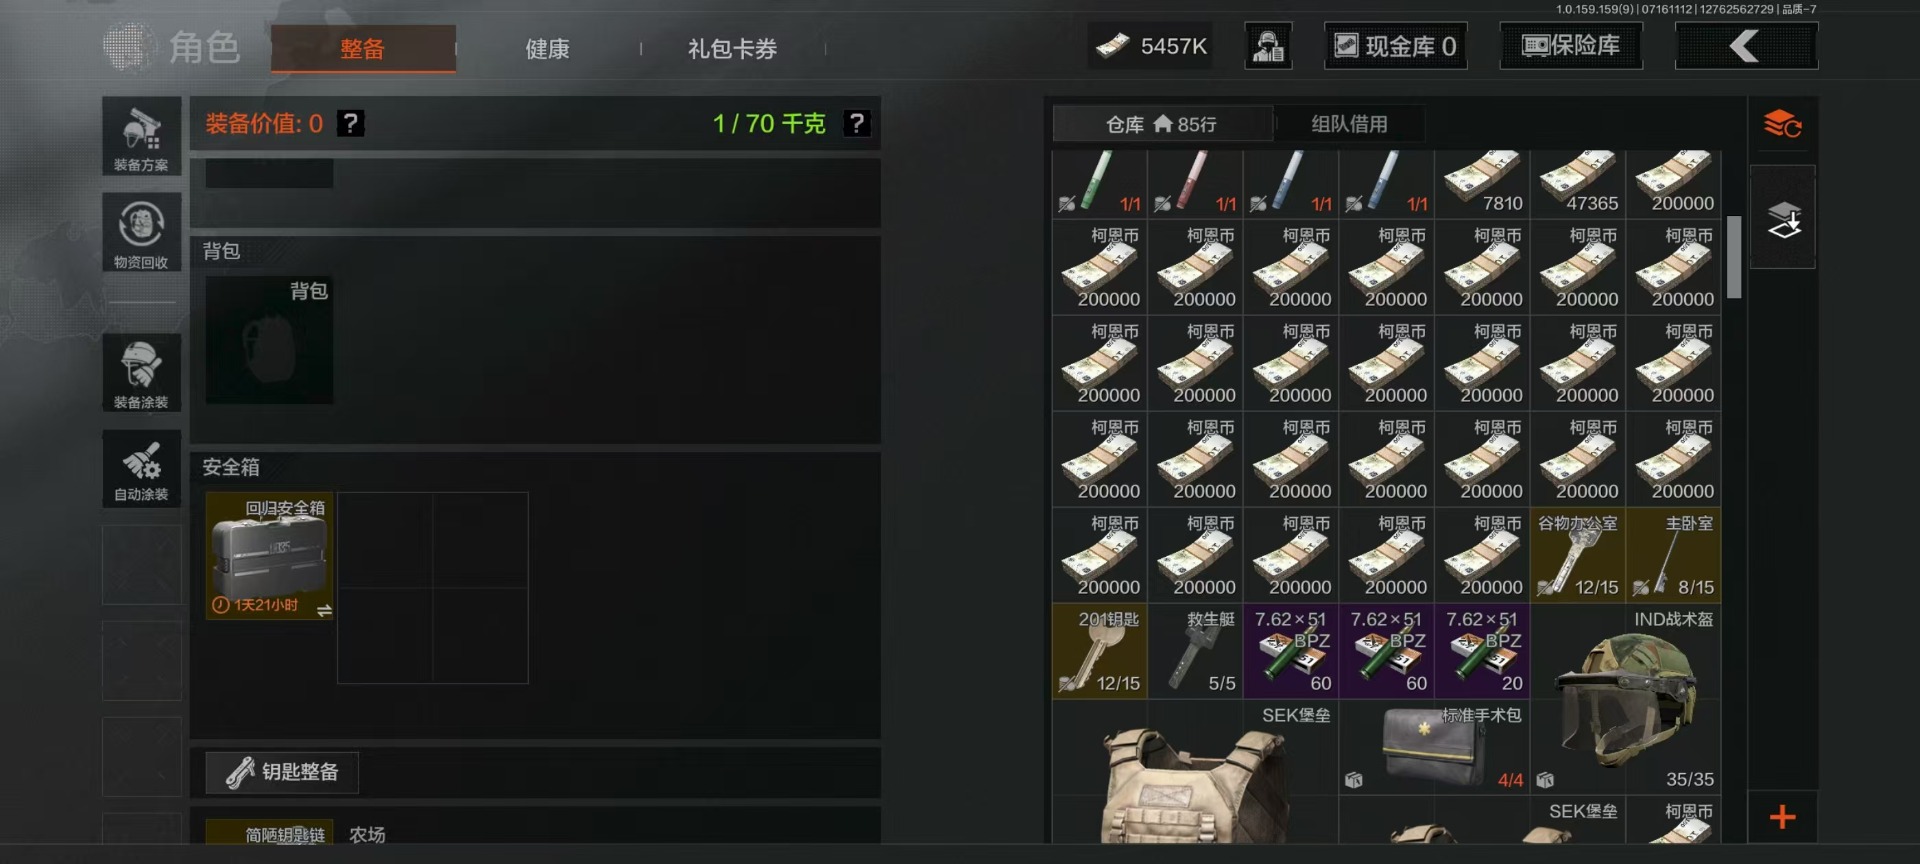Click the stash deposit layers icon
This screenshot has height=864, width=1920.
tap(1783, 219)
